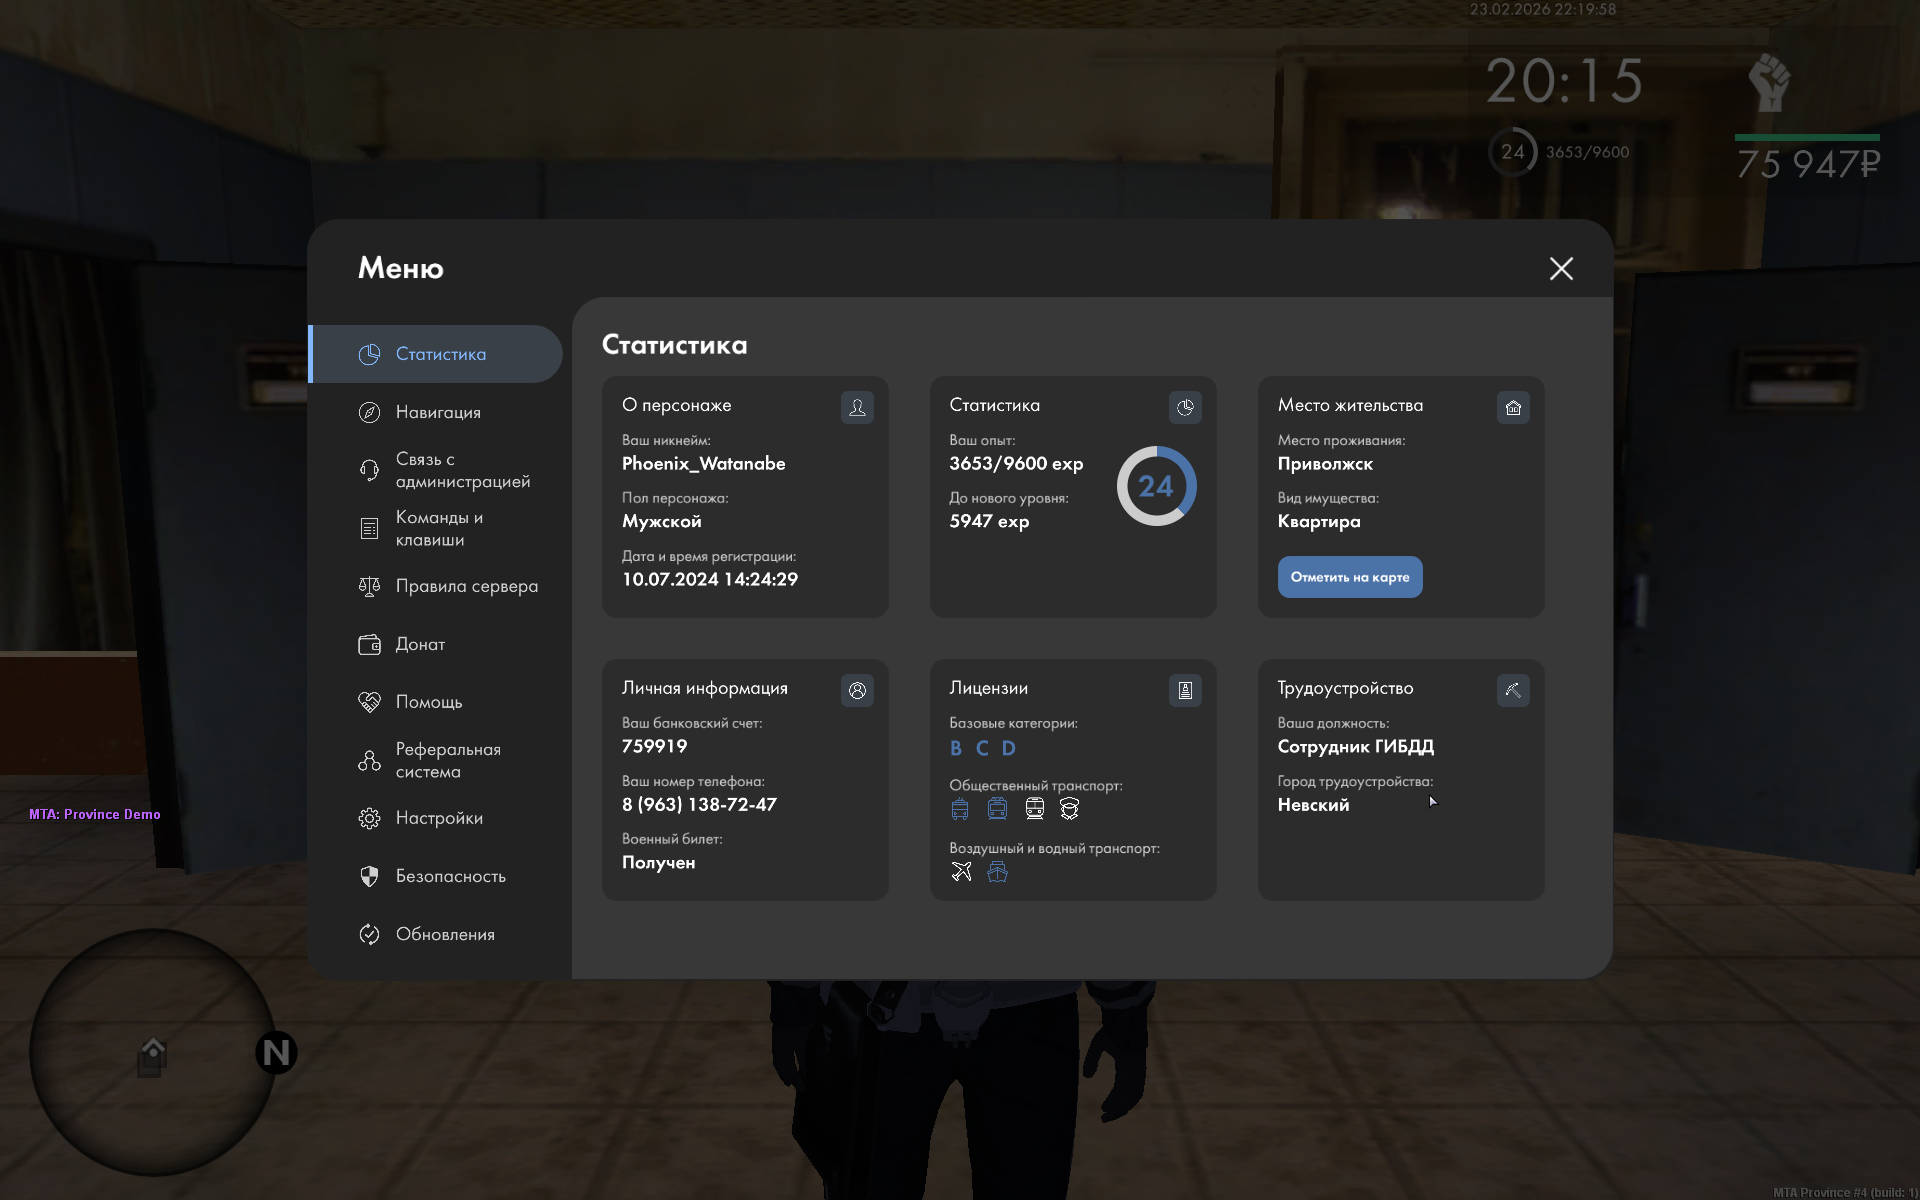Click the ship license icon
This screenshot has width=1920, height=1200.
997,872
